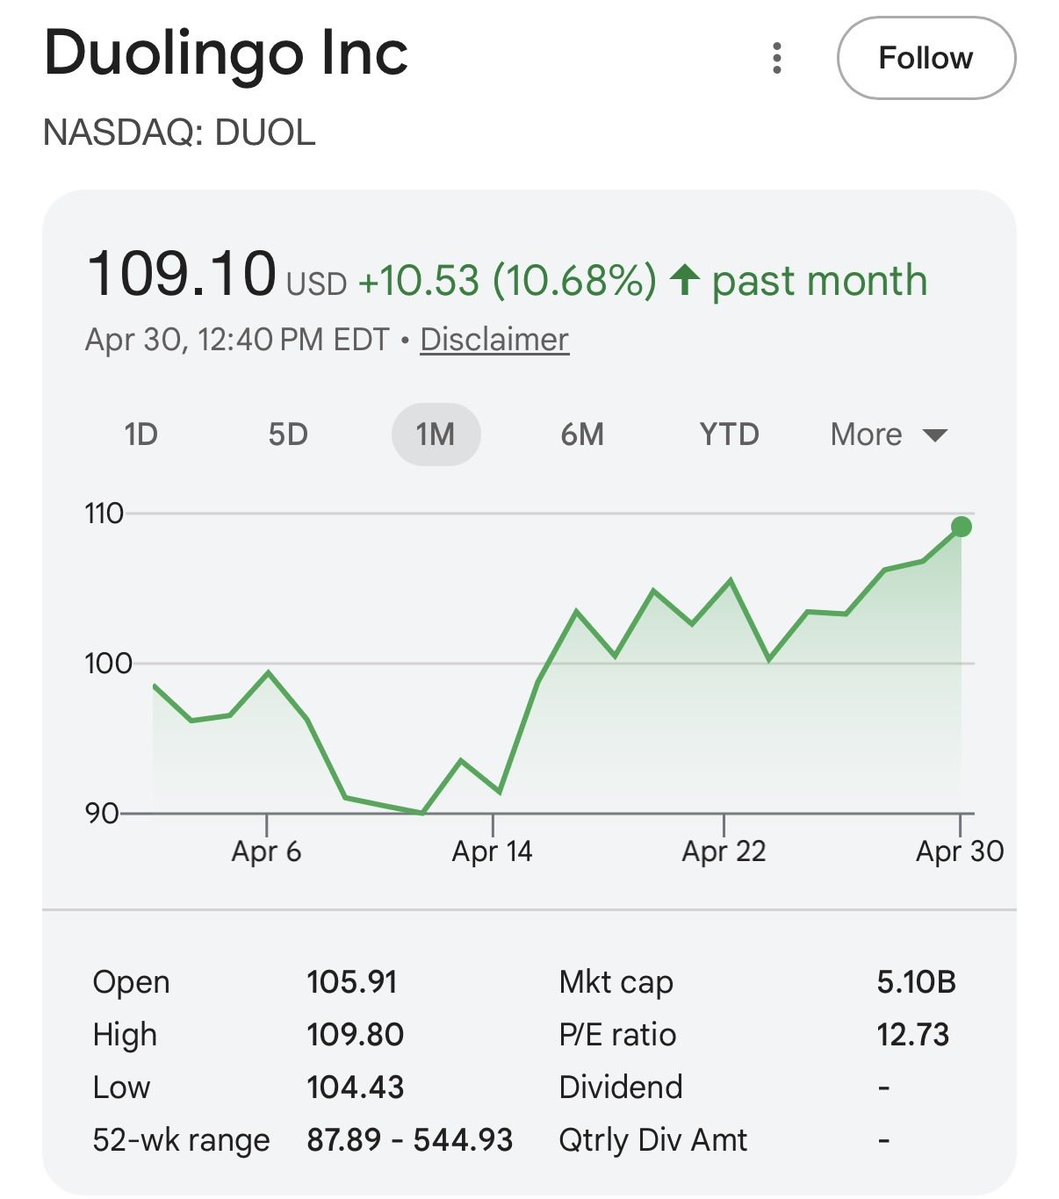This screenshot has width=1059, height=1199.
Task: Open the three-dot options menu
Action: (x=777, y=58)
